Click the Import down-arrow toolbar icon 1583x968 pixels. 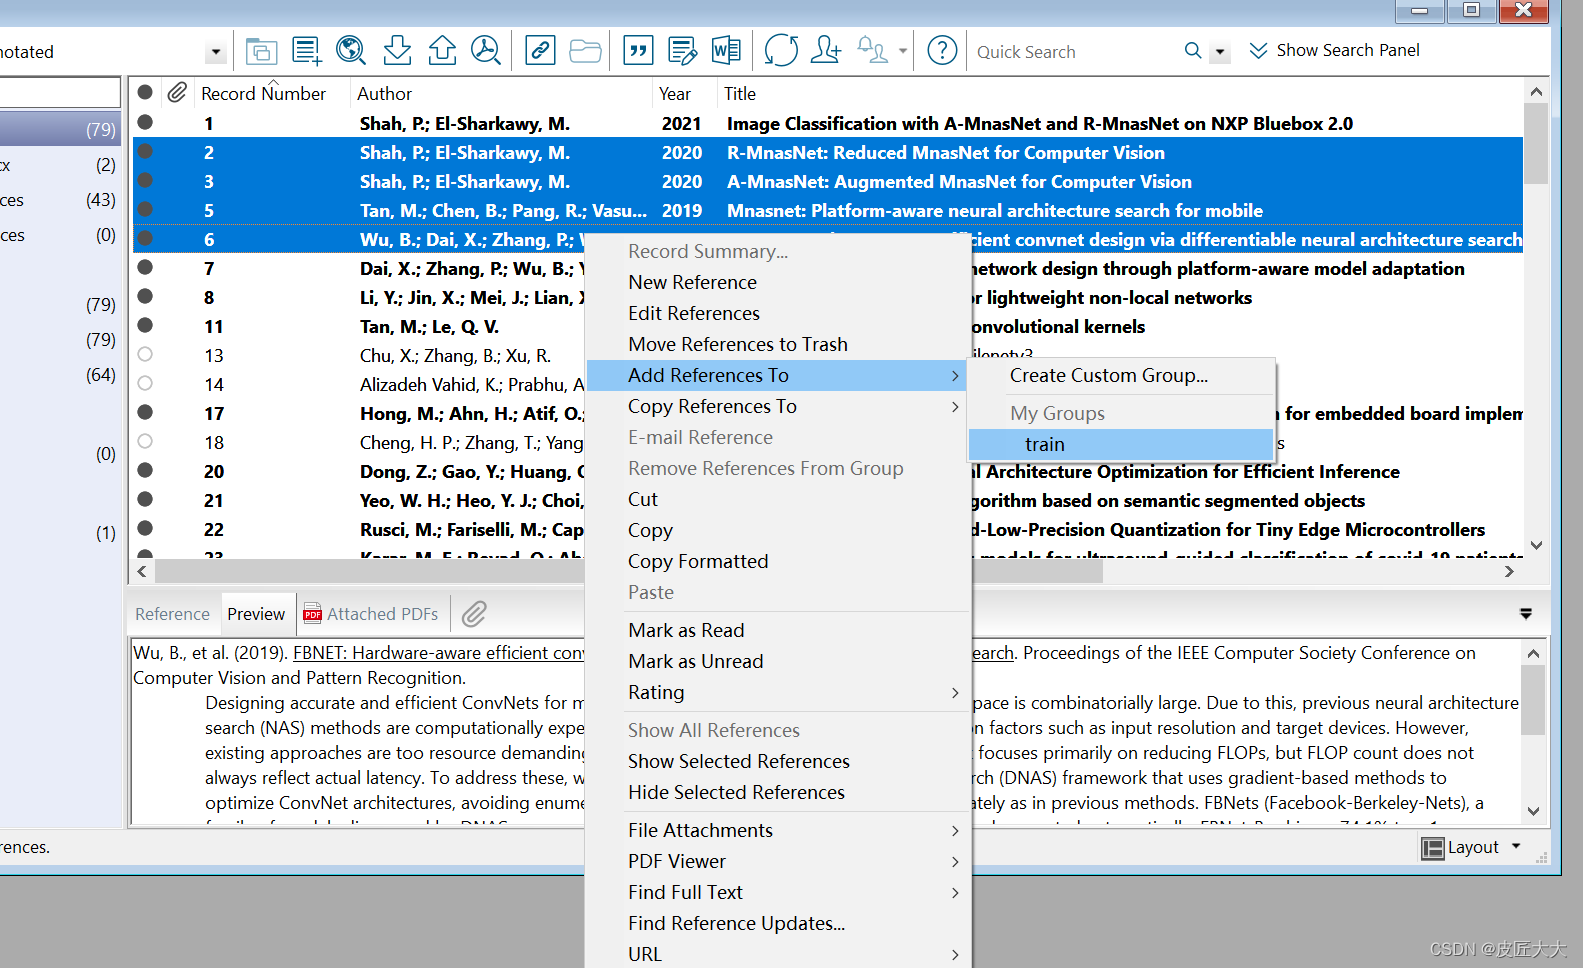point(397,50)
